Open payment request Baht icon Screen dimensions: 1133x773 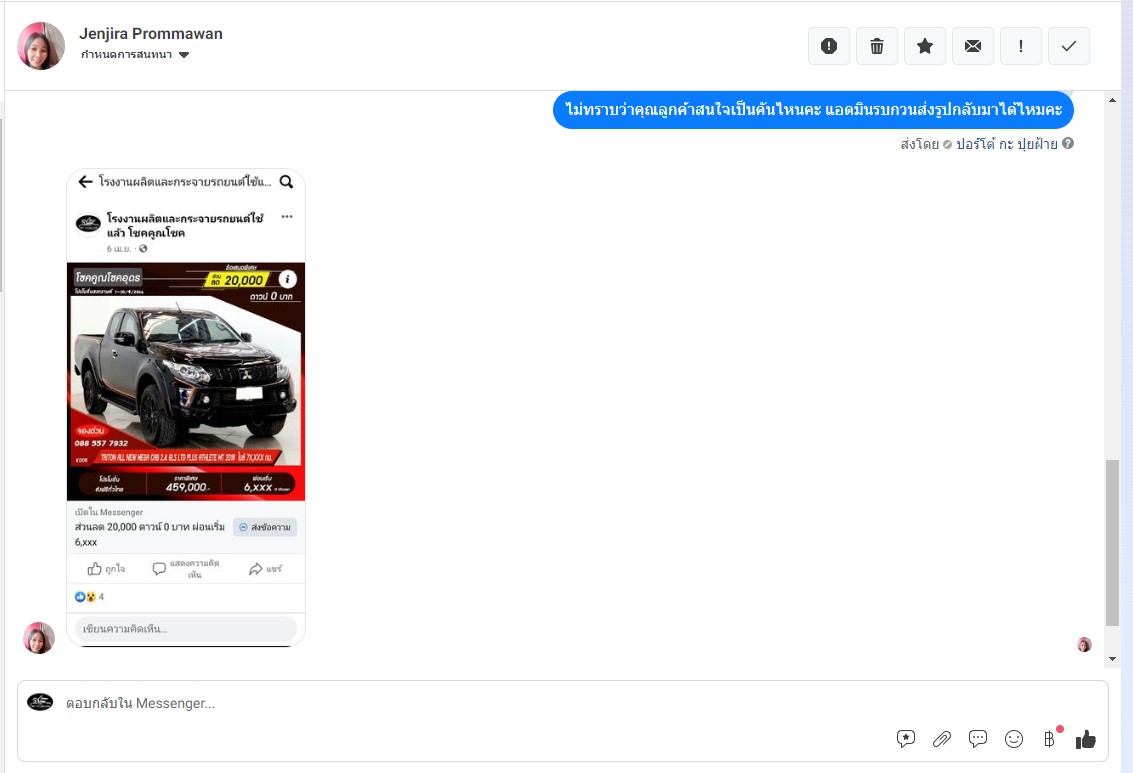(x=1050, y=738)
